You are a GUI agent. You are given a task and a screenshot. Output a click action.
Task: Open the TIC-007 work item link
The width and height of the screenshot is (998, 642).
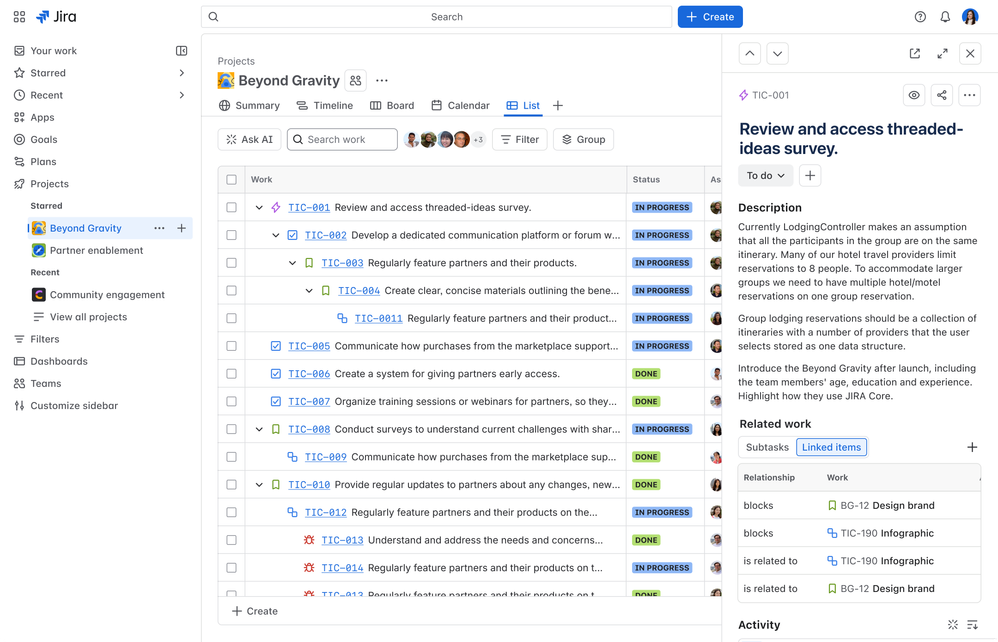point(309,401)
